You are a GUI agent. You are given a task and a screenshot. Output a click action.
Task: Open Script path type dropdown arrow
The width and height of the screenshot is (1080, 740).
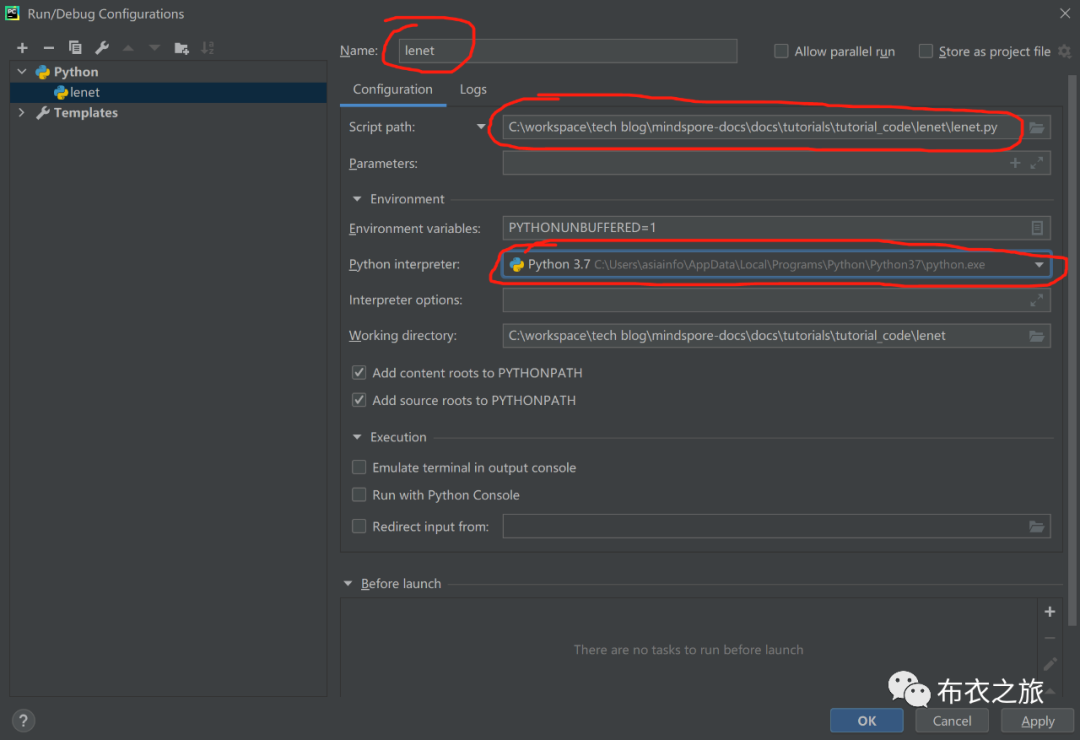point(481,127)
